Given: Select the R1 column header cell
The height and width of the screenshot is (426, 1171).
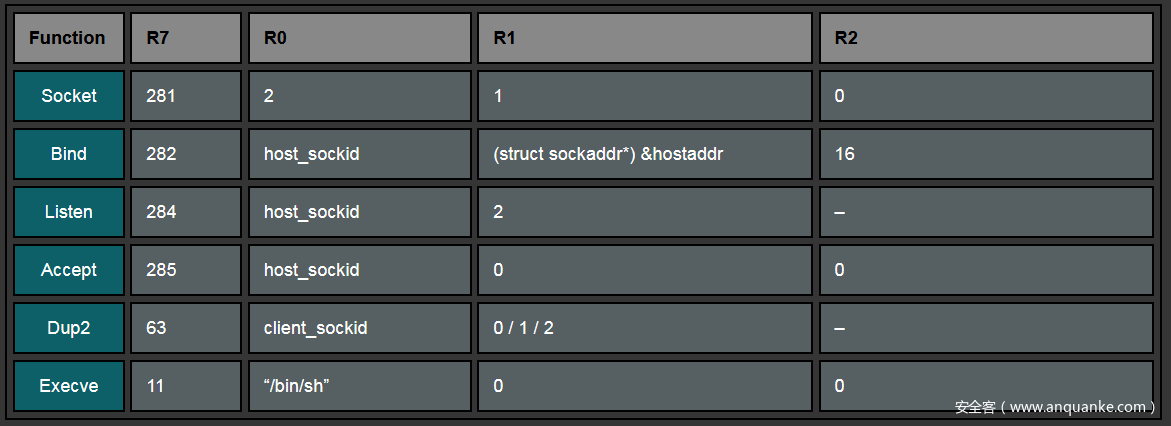Looking at the screenshot, I should click(645, 38).
